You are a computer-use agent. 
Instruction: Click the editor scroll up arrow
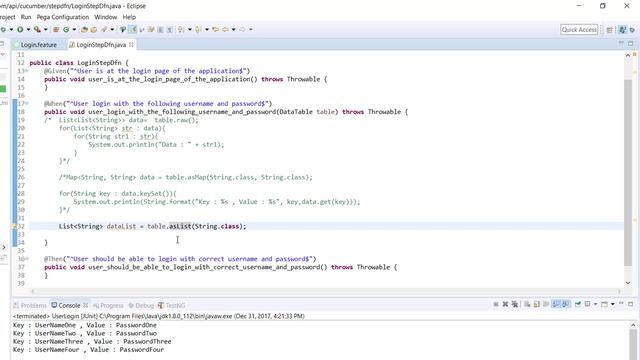pos(628,56)
